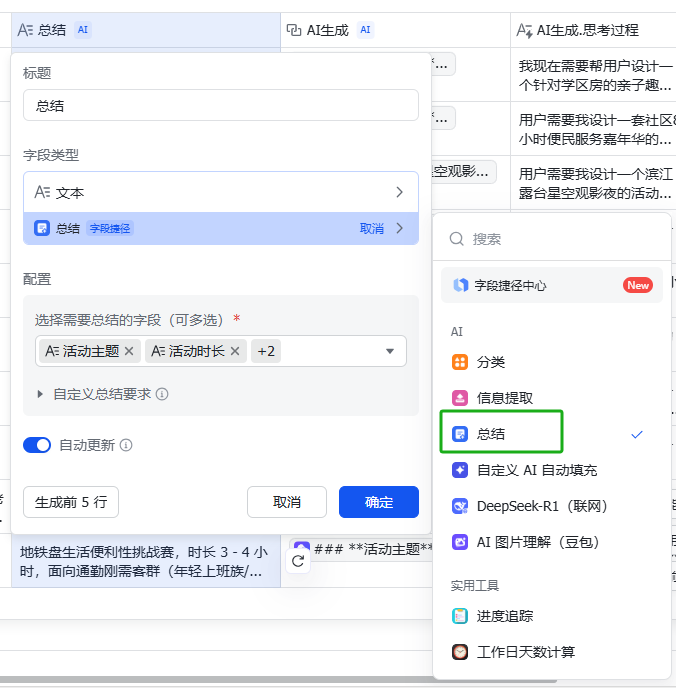Click the 进度追踪 icon
Viewport: 676px width, 688px height.
[x=460, y=616]
